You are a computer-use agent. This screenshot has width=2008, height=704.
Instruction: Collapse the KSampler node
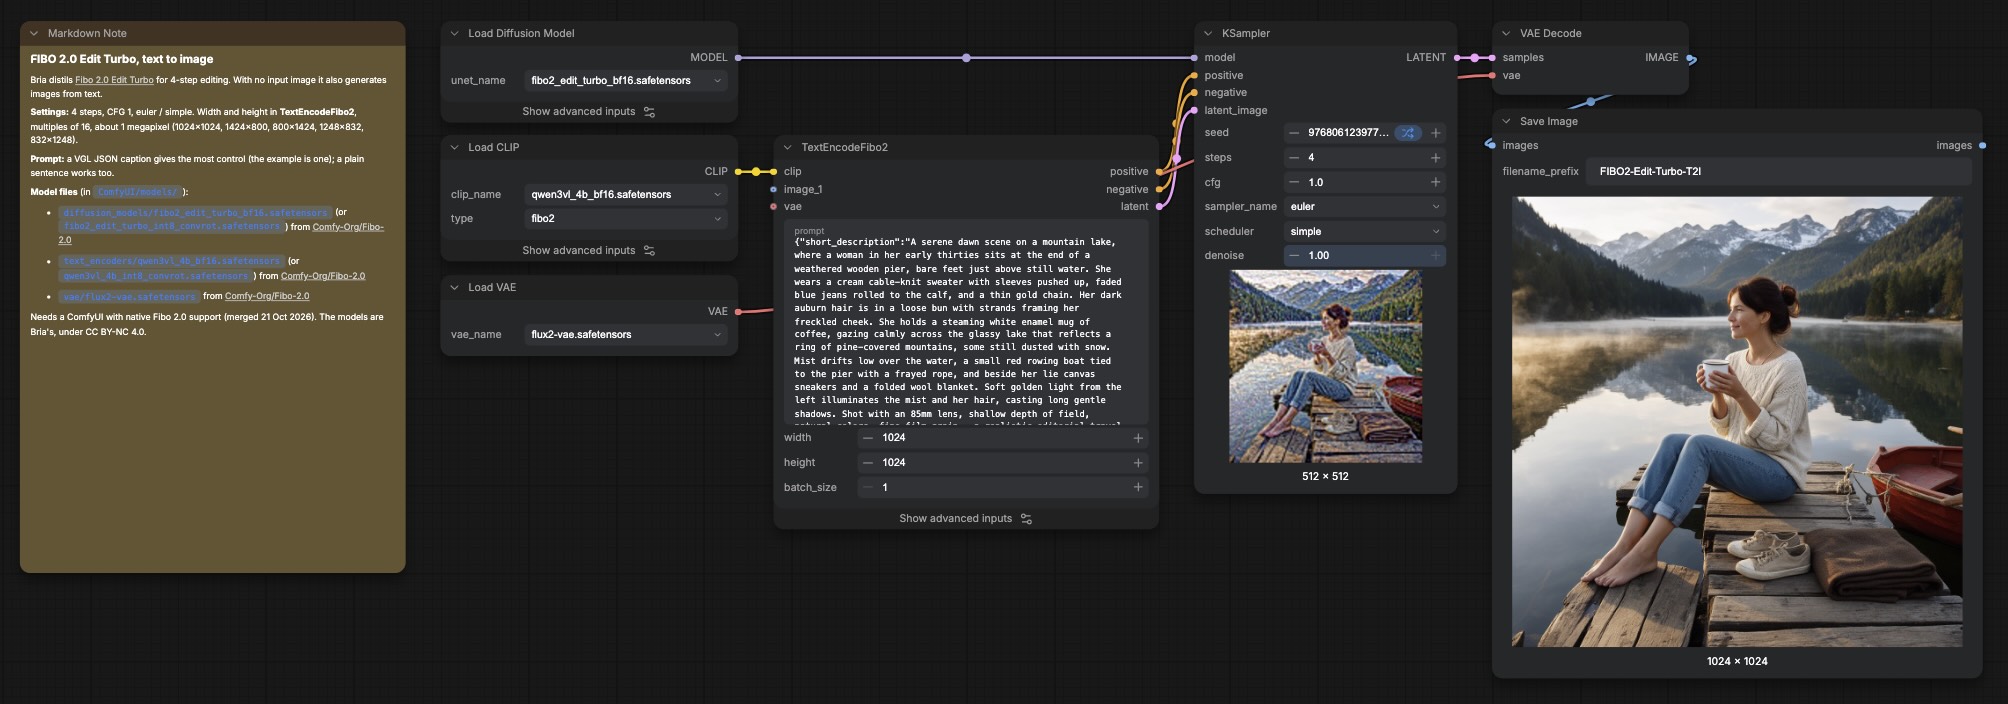[1208, 33]
